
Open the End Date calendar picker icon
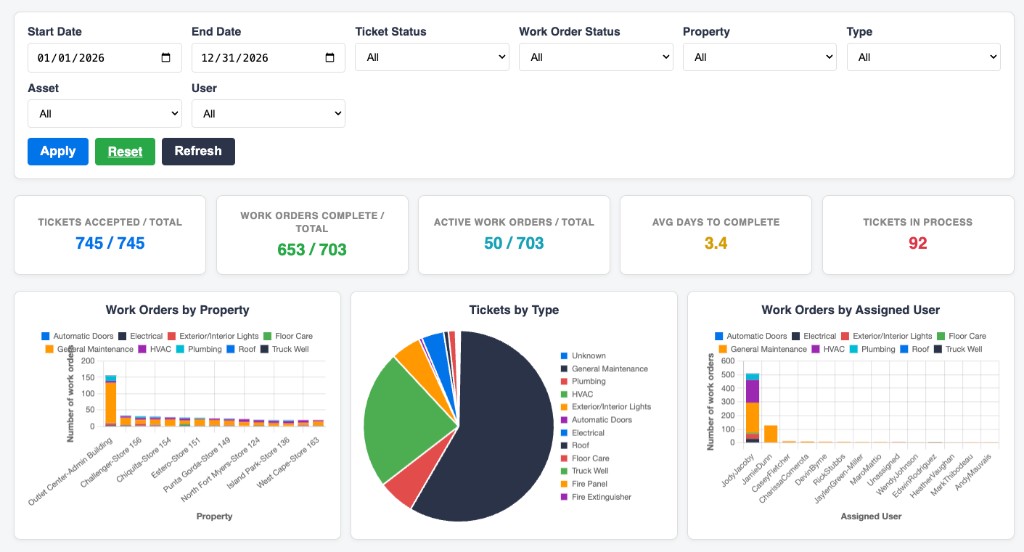tap(330, 57)
